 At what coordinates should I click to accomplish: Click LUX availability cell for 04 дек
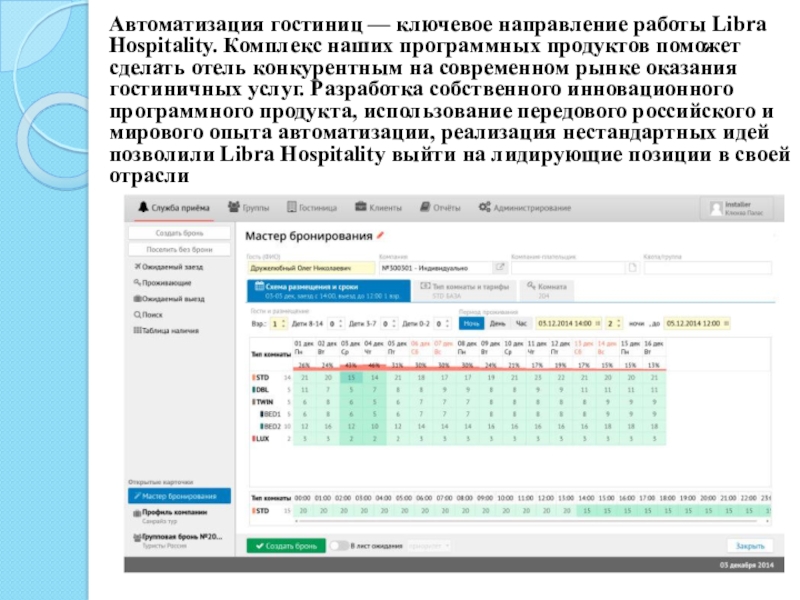[374, 439]
